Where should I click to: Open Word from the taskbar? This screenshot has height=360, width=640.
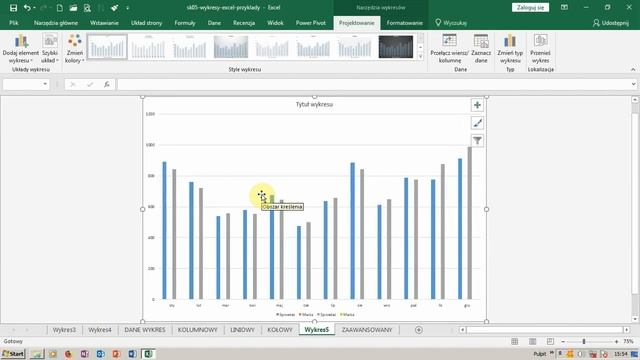coord(132,354)
